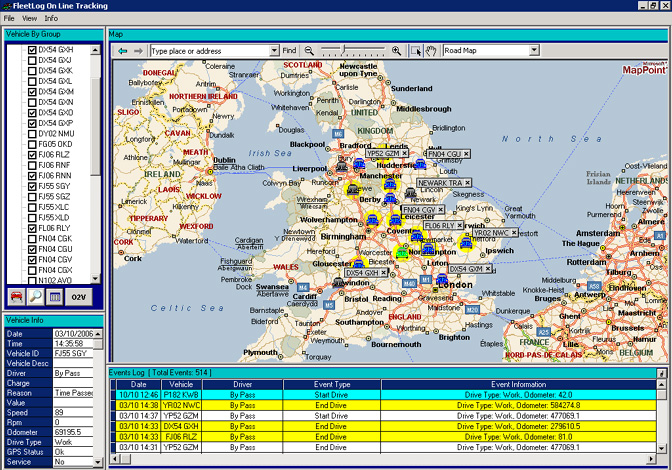This screenshot has width=672, height=470.
Task: Open the File menu
Action: point(9,18)
